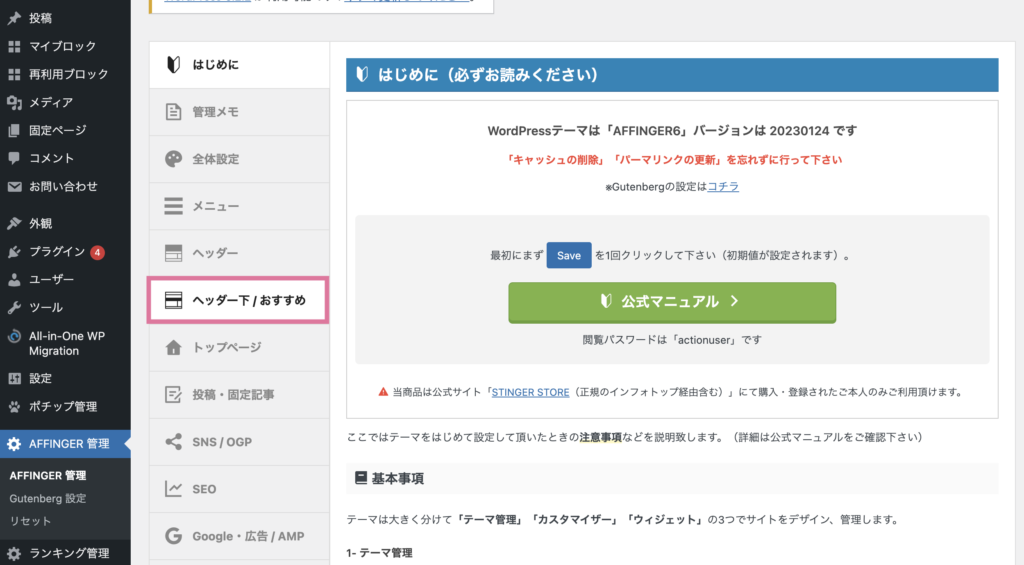Click the plug icon beside プラグイン

14,251
